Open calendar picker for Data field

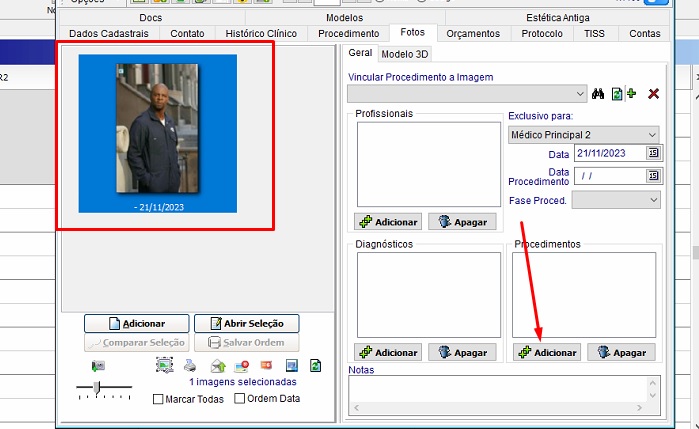coord(653,153)
